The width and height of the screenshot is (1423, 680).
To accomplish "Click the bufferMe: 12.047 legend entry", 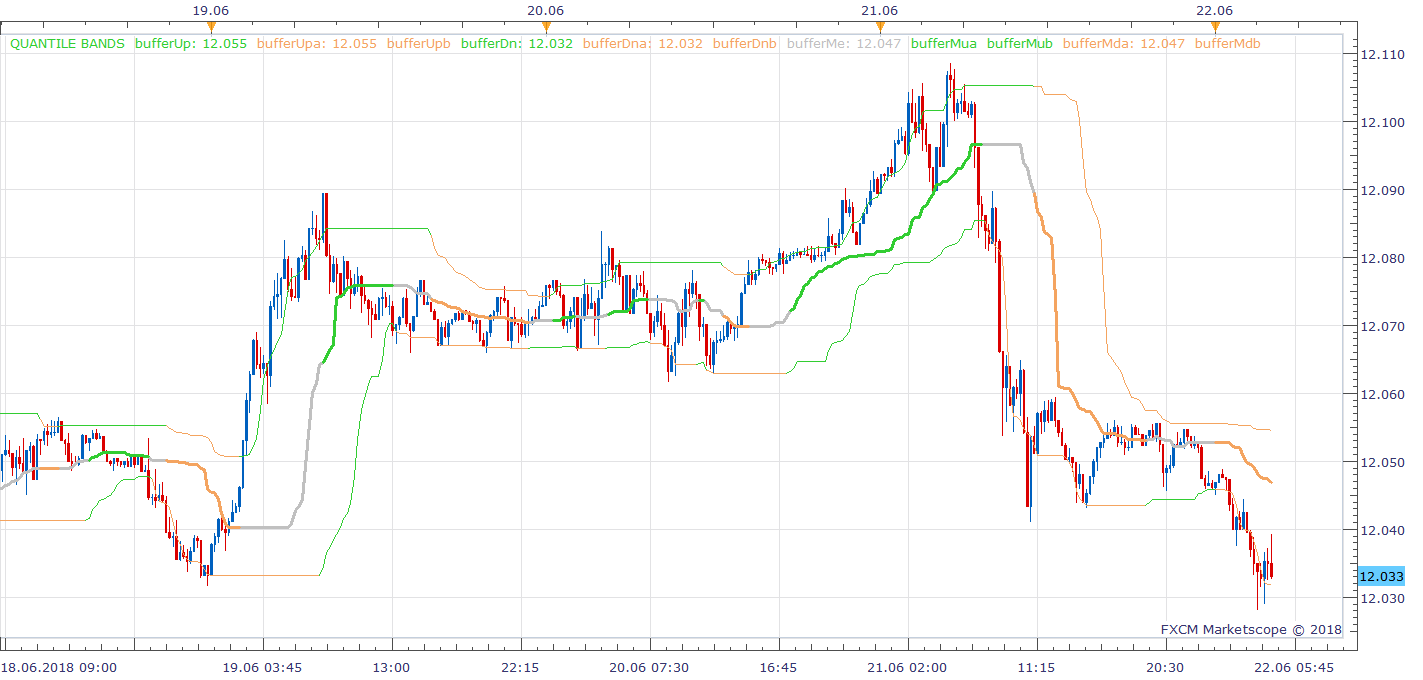I will pos(844,44).
